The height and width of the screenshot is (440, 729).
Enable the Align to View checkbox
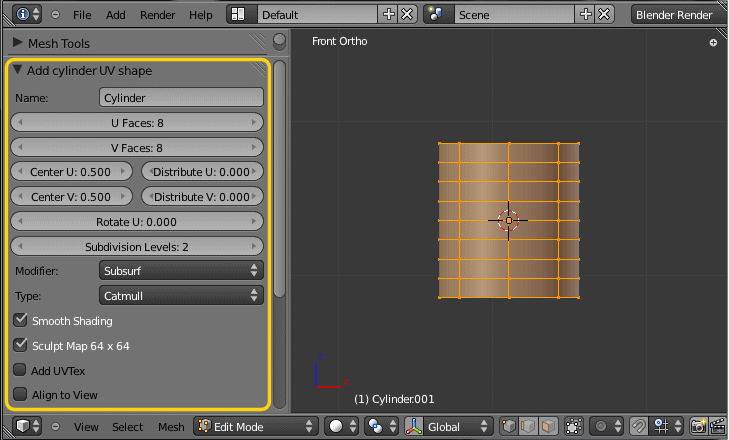tap(20, 395)
